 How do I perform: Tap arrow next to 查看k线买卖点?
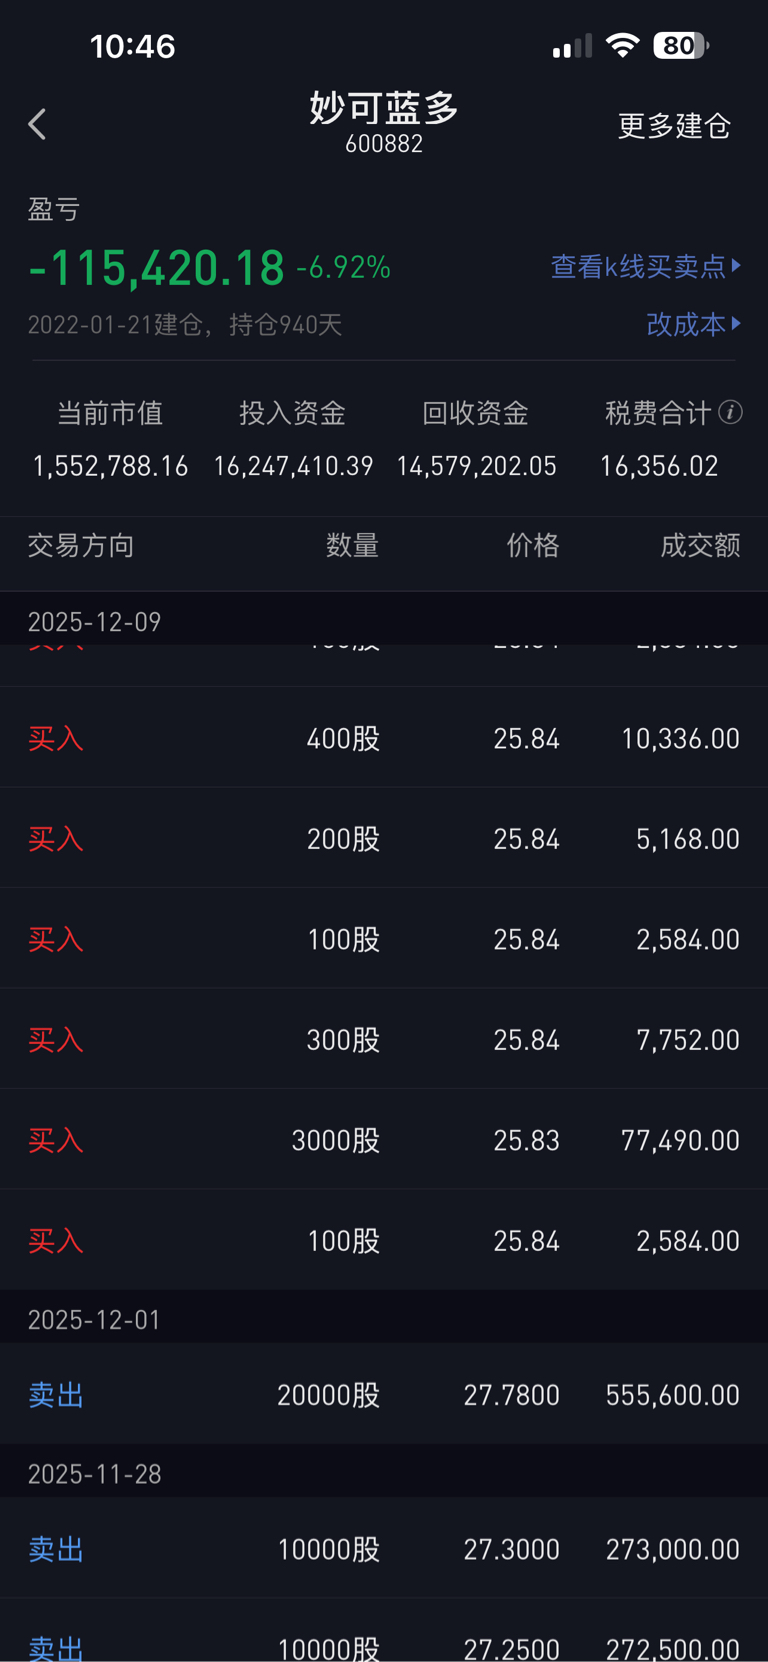737,266
